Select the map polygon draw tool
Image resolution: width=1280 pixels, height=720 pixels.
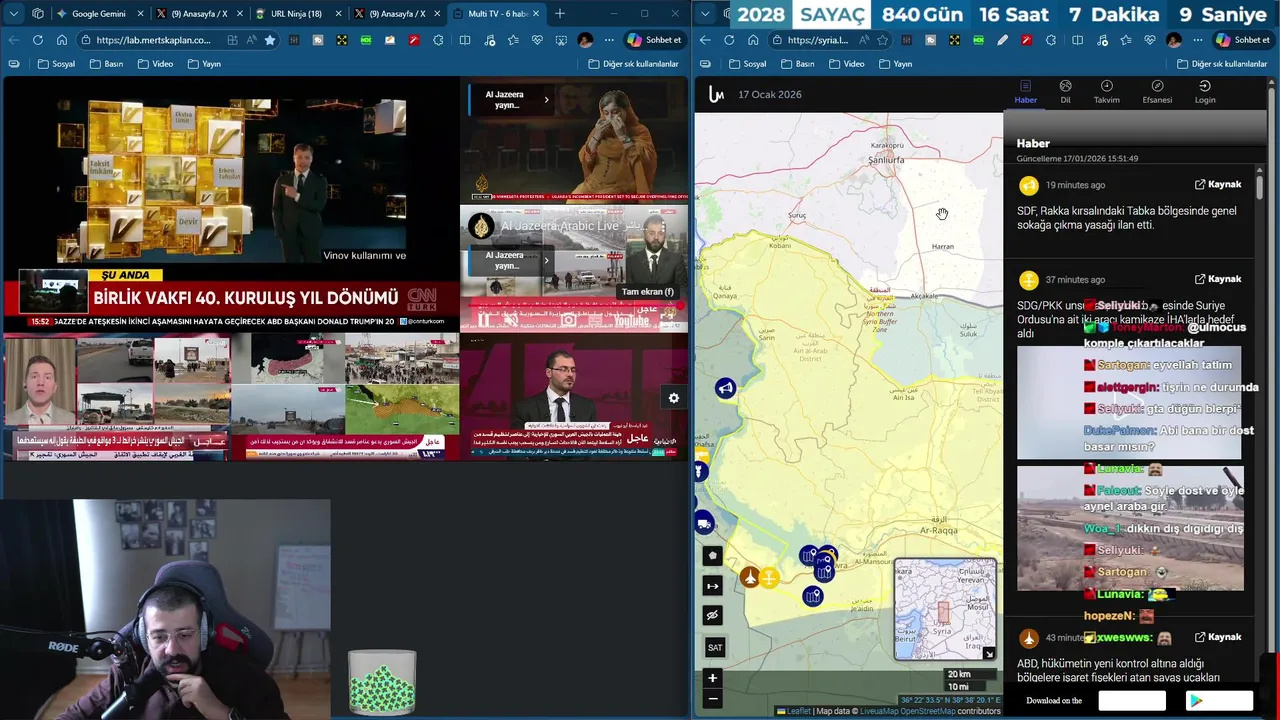click(713, 555)
